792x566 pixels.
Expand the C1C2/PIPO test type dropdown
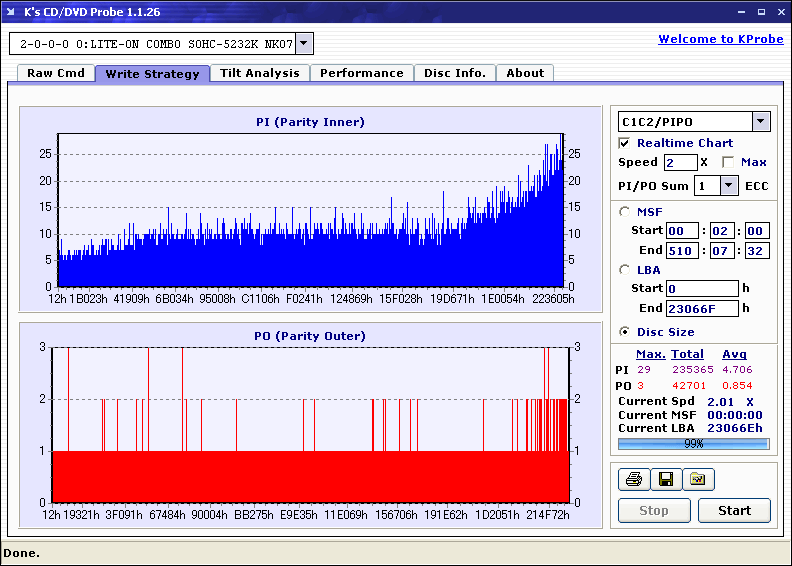click(760, 121)
